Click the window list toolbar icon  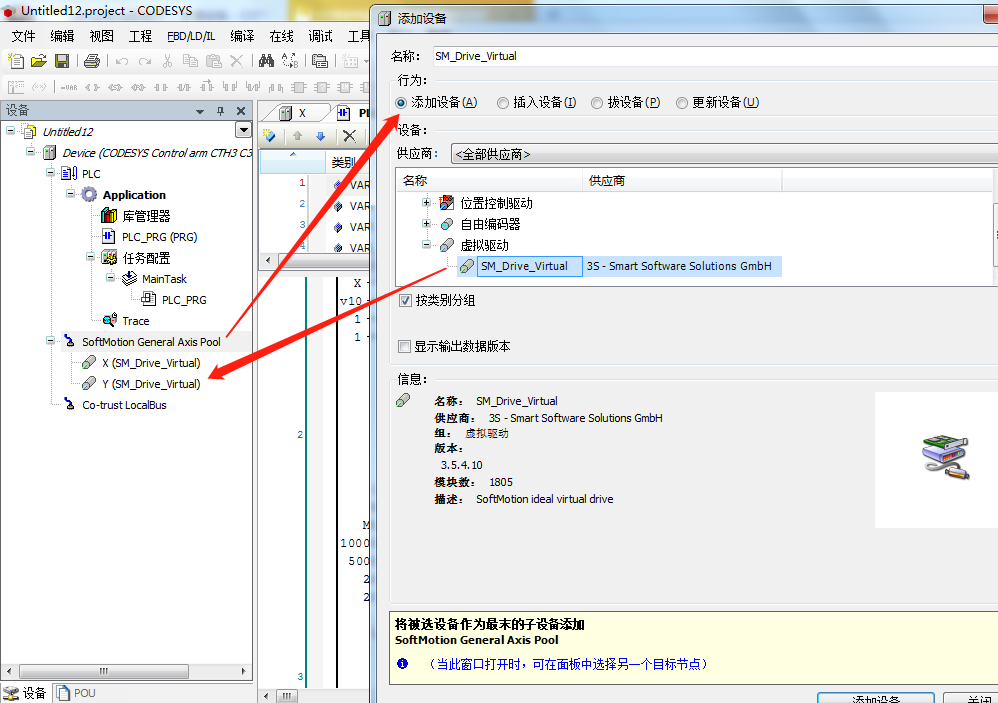320,61
